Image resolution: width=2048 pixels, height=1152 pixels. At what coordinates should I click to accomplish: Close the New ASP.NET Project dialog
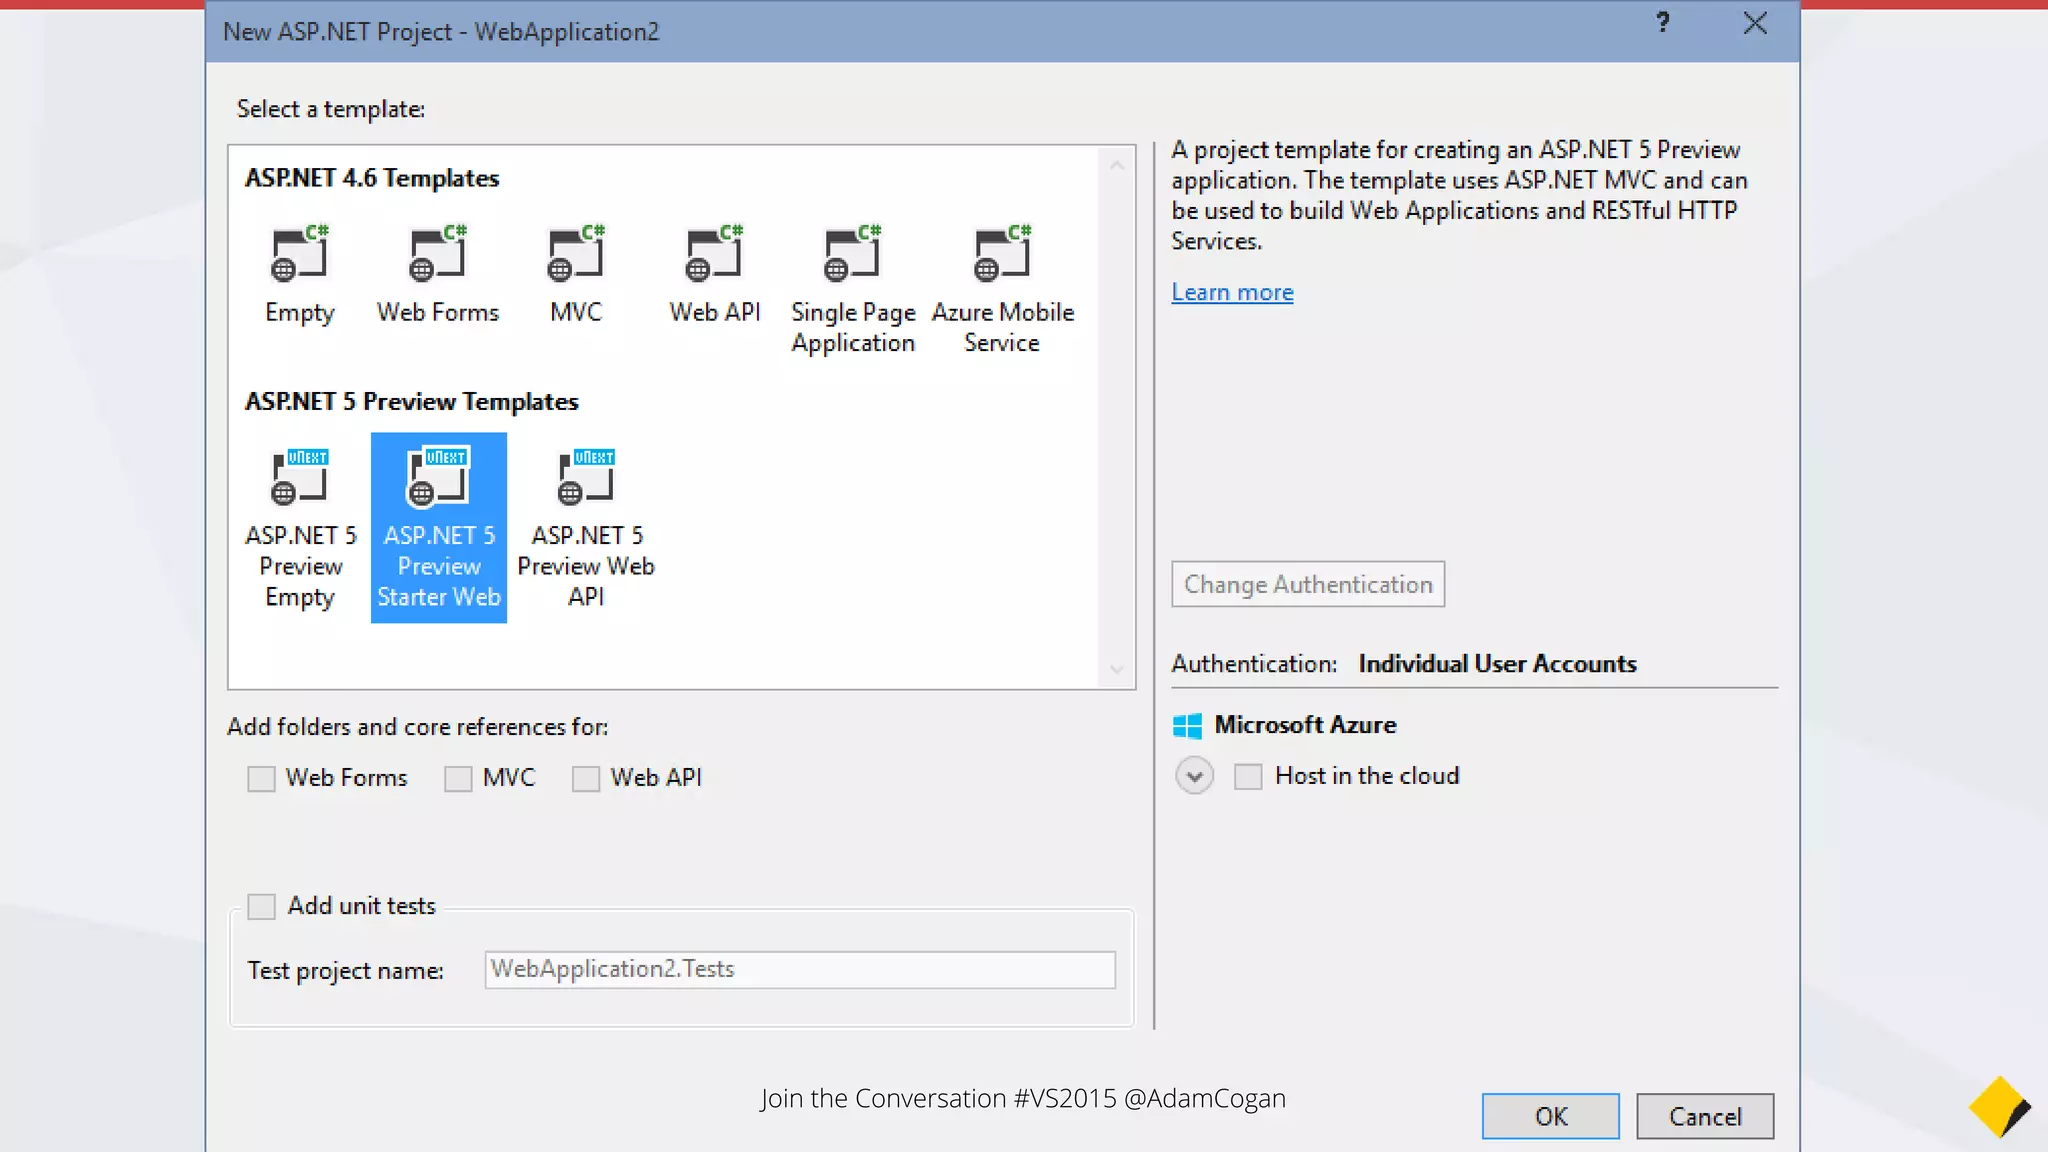[x=1755, y=23]
